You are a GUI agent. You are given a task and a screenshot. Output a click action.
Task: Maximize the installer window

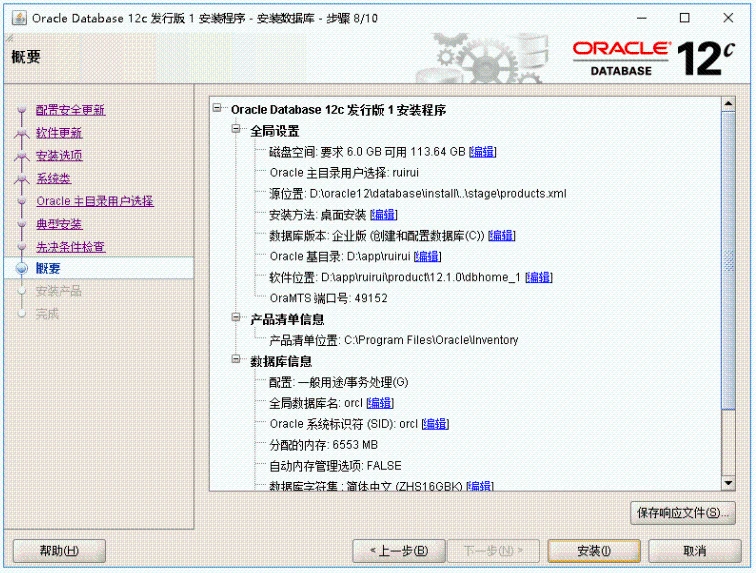(684, 18)
